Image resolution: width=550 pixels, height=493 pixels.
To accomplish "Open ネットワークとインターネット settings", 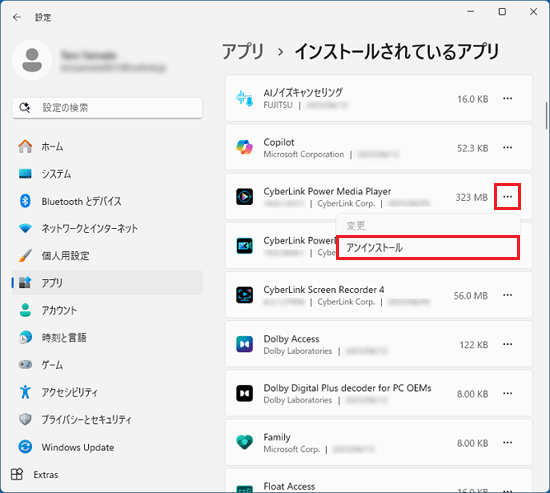I will coord(107,228).
